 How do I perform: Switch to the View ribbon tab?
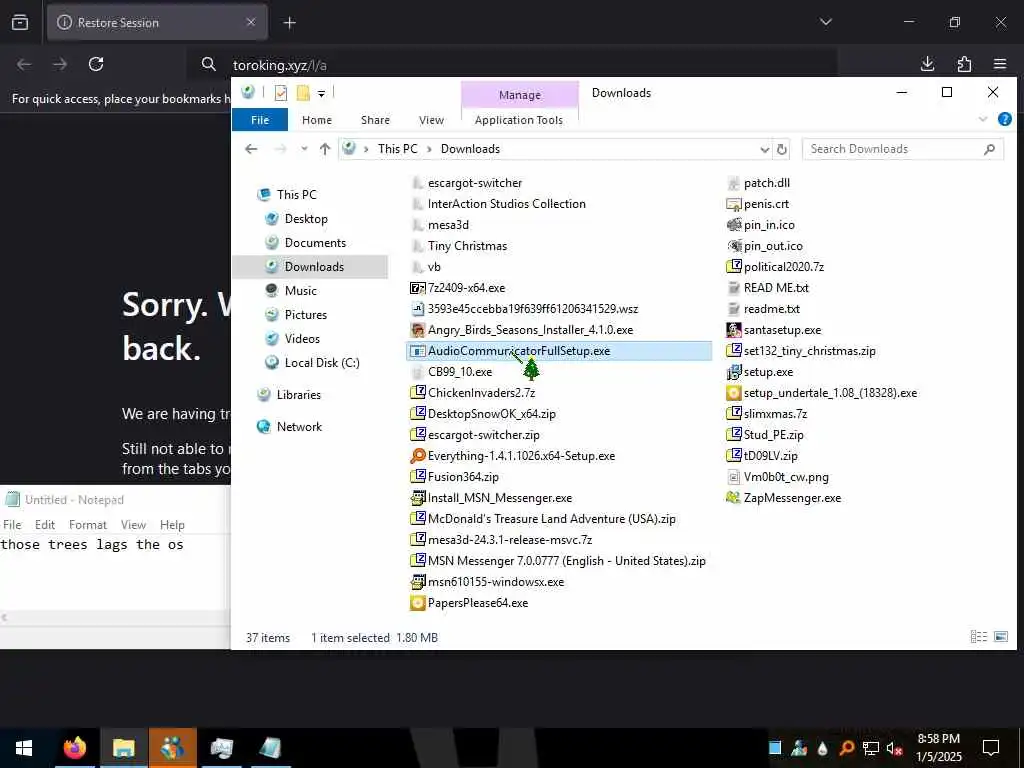431,120
